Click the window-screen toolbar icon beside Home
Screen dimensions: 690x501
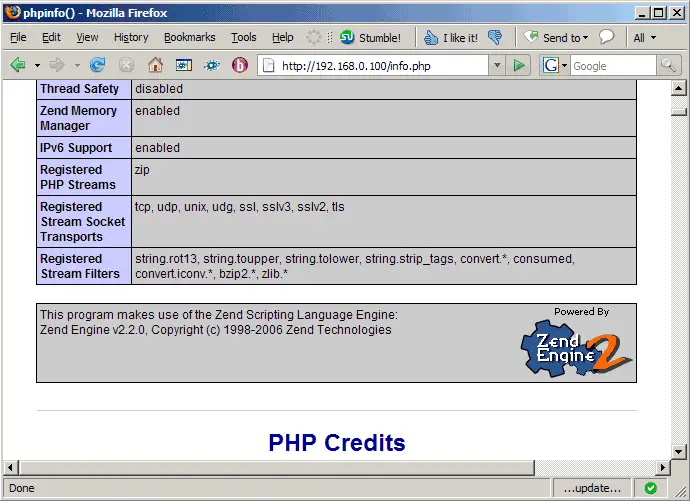[x=184, y=66]
